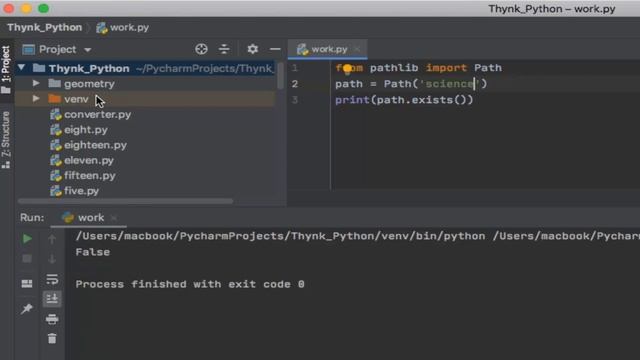Toggle the Structure side tool window

pyautogui.click(x=6, y=140)
